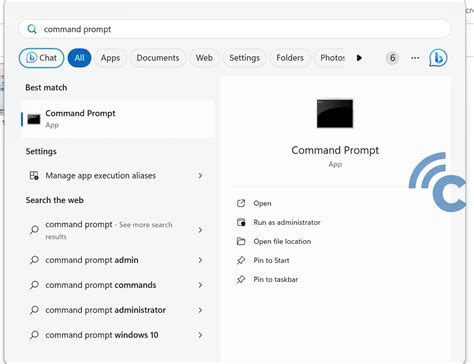Viewport: 474px width, 364px height.
Task: Click the 'Best match' heading
Action: [46, 88]
